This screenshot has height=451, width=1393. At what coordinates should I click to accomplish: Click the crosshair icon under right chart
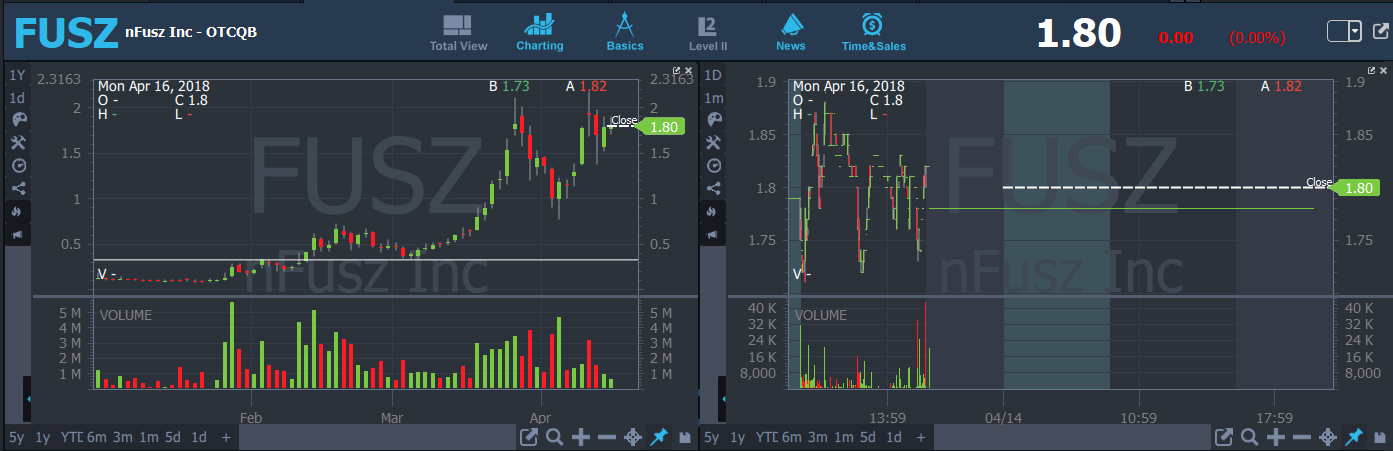click(x=1328, y=437)
